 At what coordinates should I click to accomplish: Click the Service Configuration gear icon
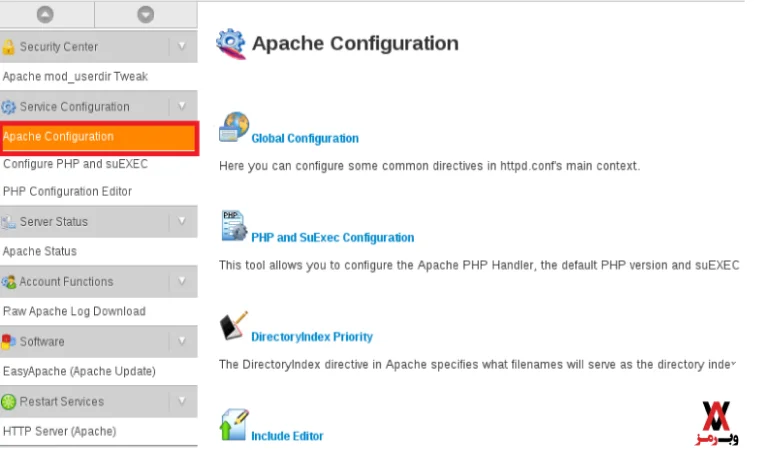pos(8,107)
